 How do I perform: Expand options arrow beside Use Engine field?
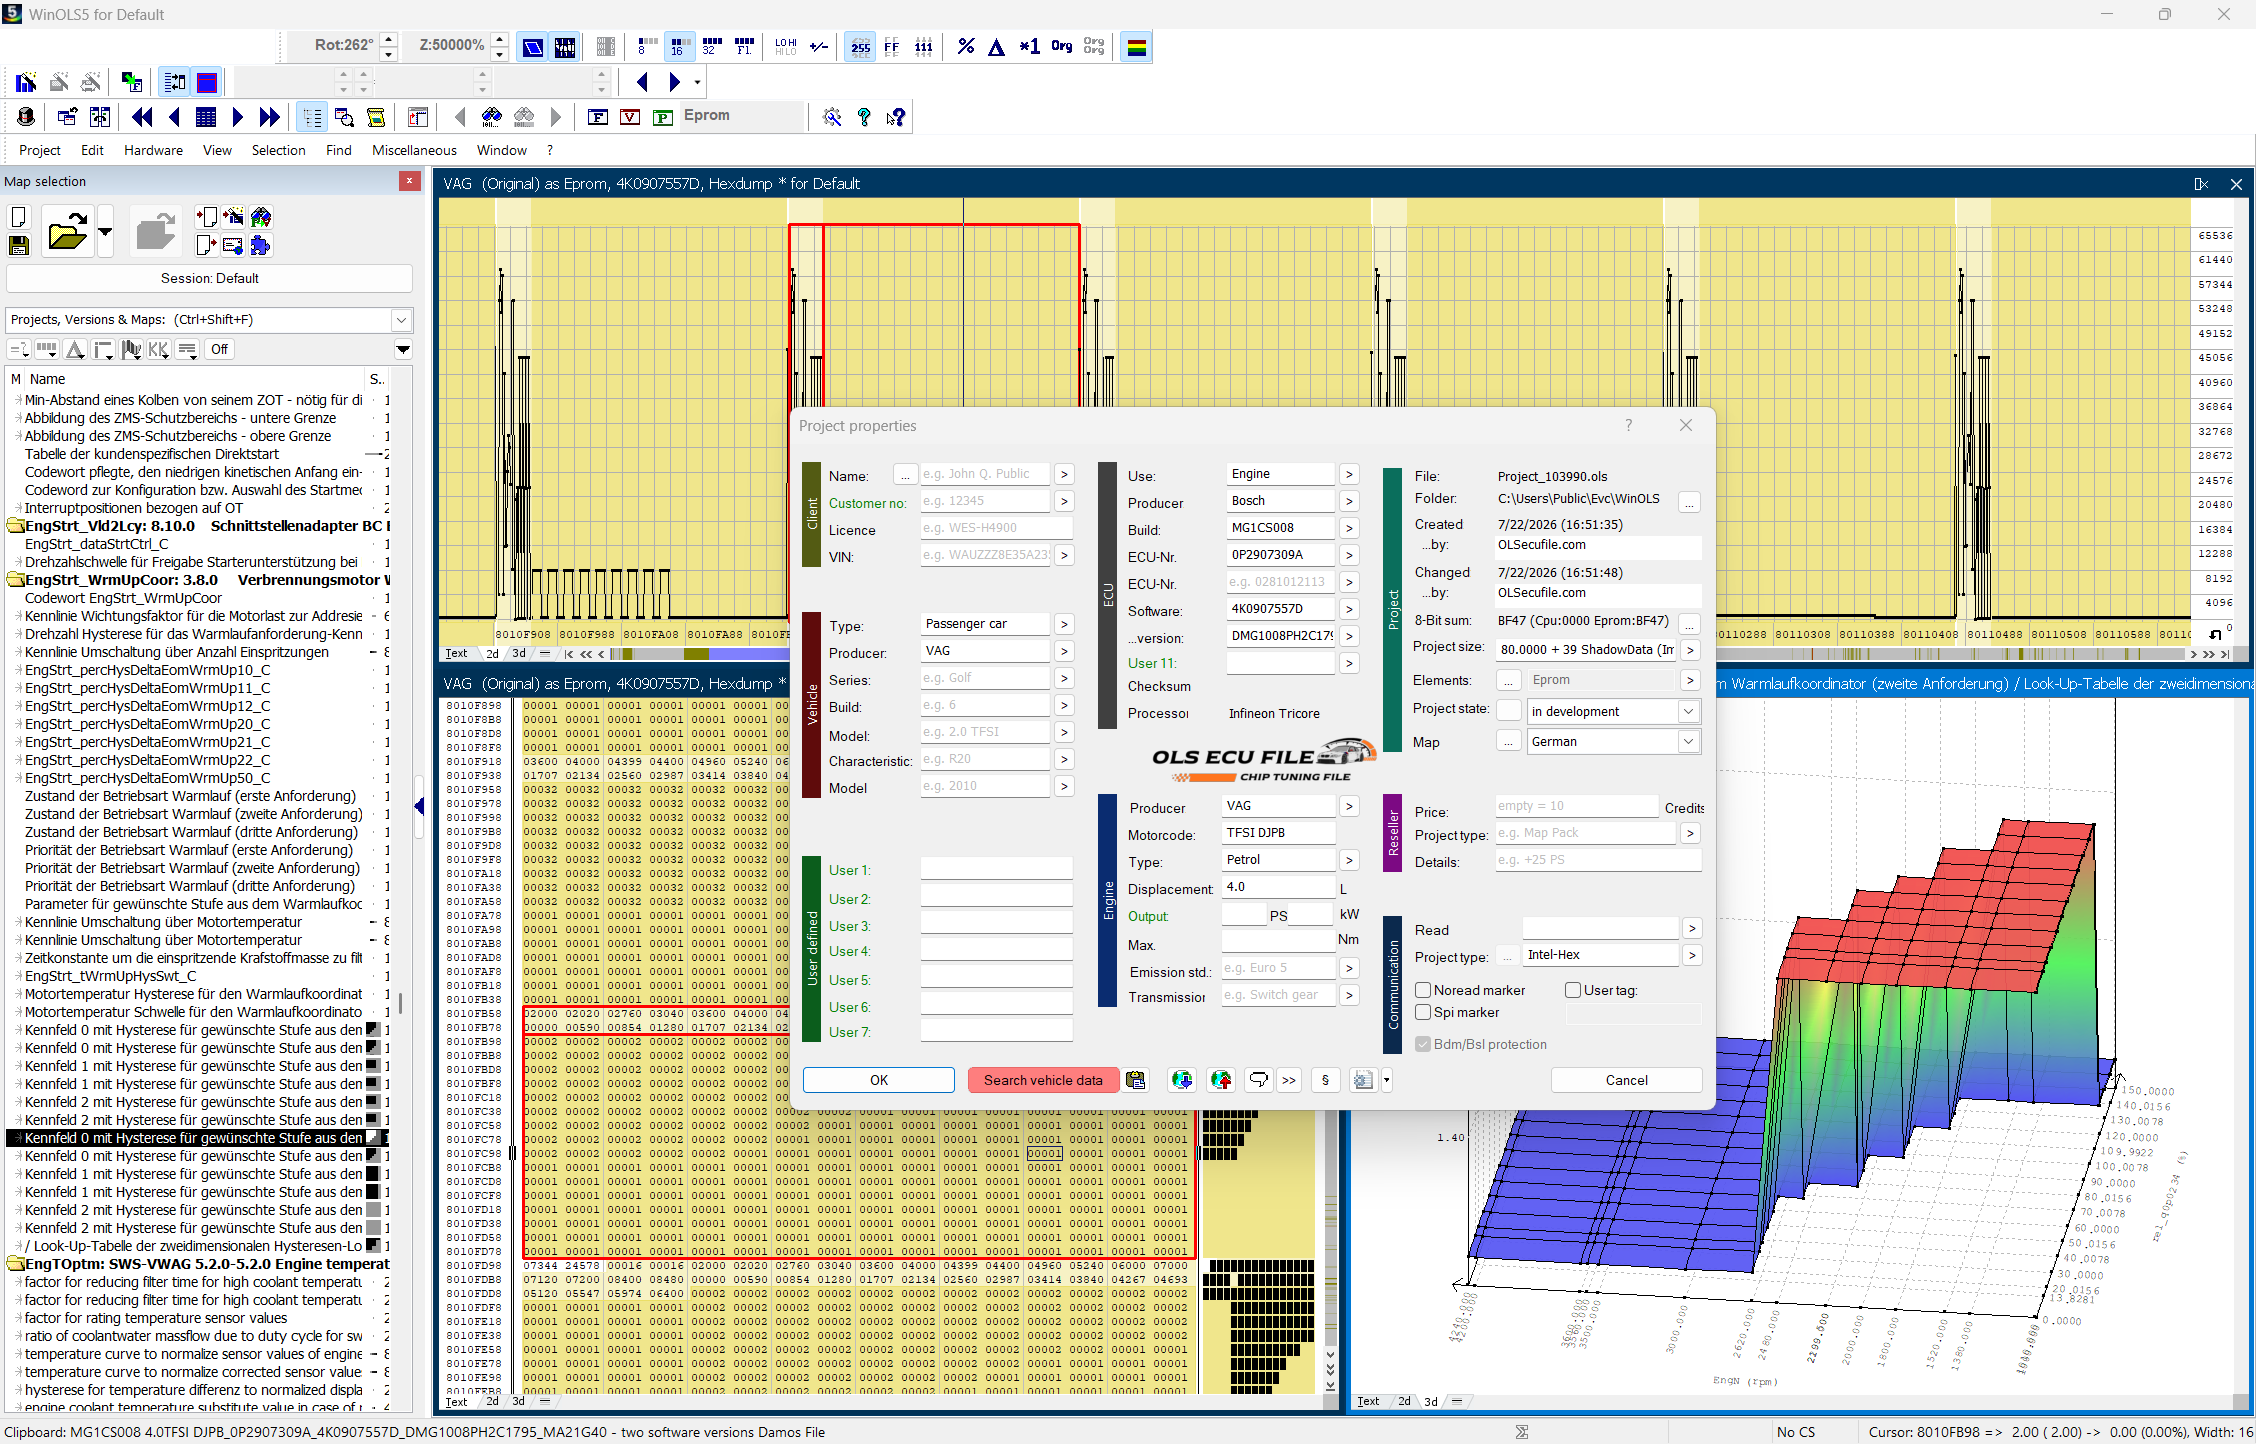1349,474
